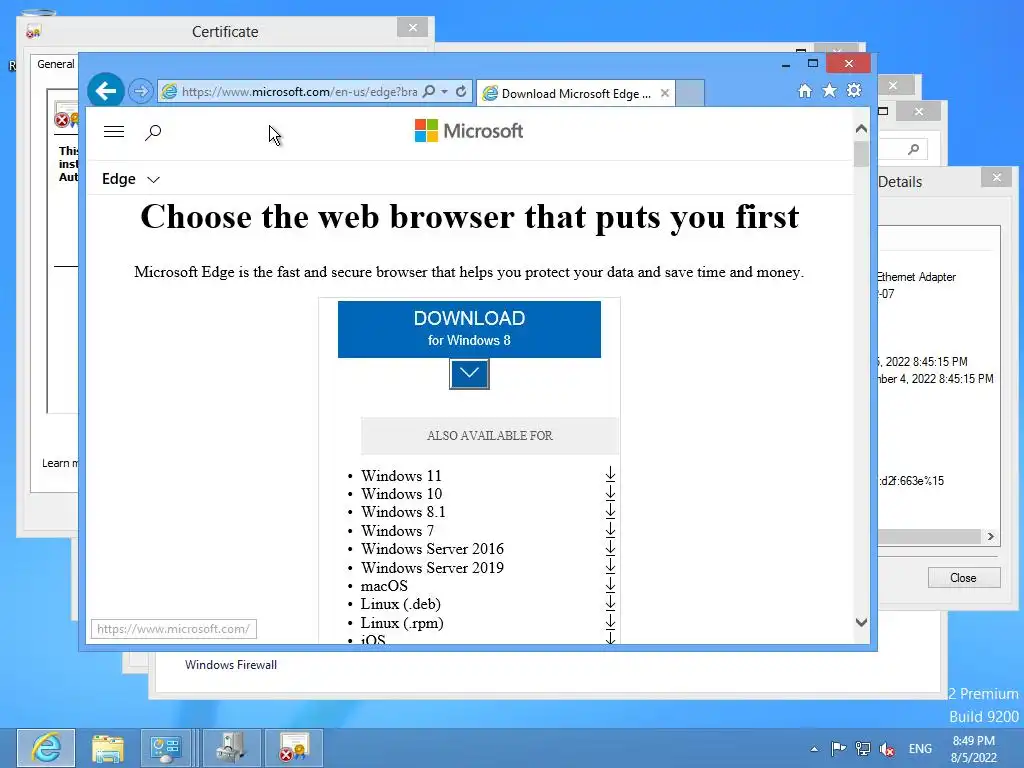Click the search icon in background window

[x=914, y=150]
